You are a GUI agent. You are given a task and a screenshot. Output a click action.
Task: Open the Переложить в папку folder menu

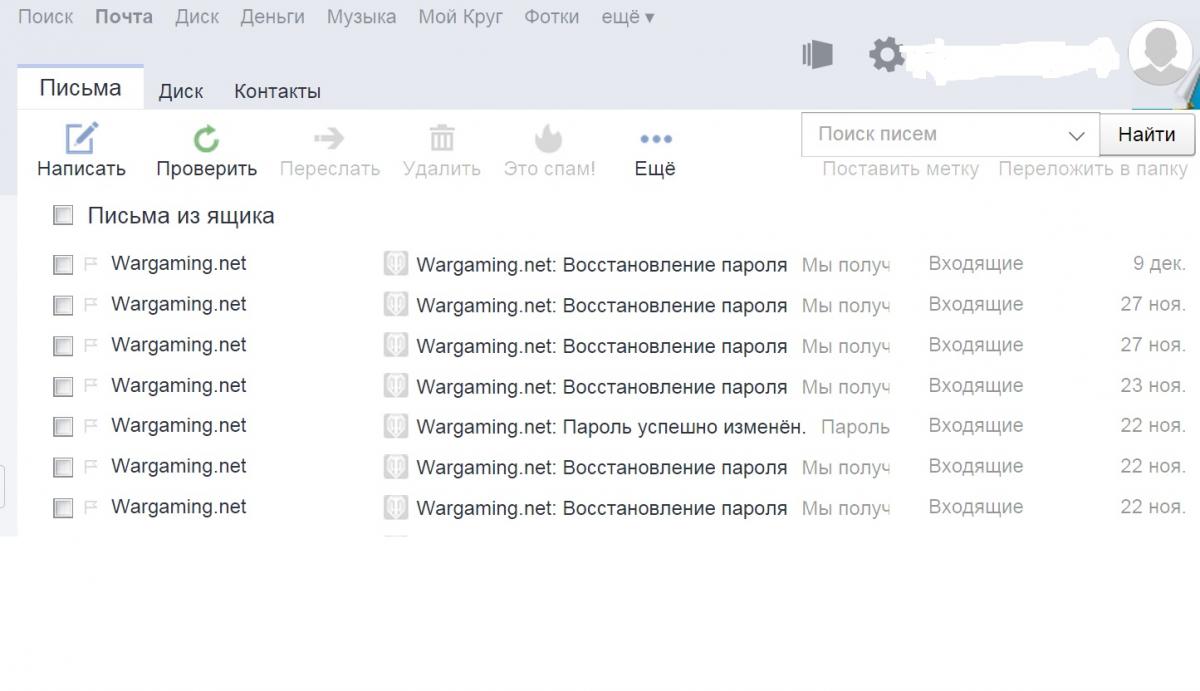(1092, 169)
